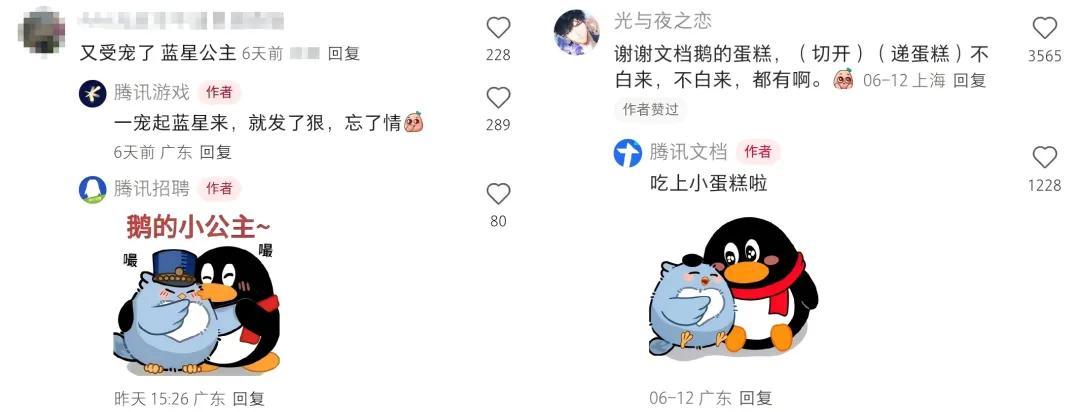1080x412 pixels.
Task: Like the 腾讯文档 reply with 1228 likes
Action: pos(1045,158)
